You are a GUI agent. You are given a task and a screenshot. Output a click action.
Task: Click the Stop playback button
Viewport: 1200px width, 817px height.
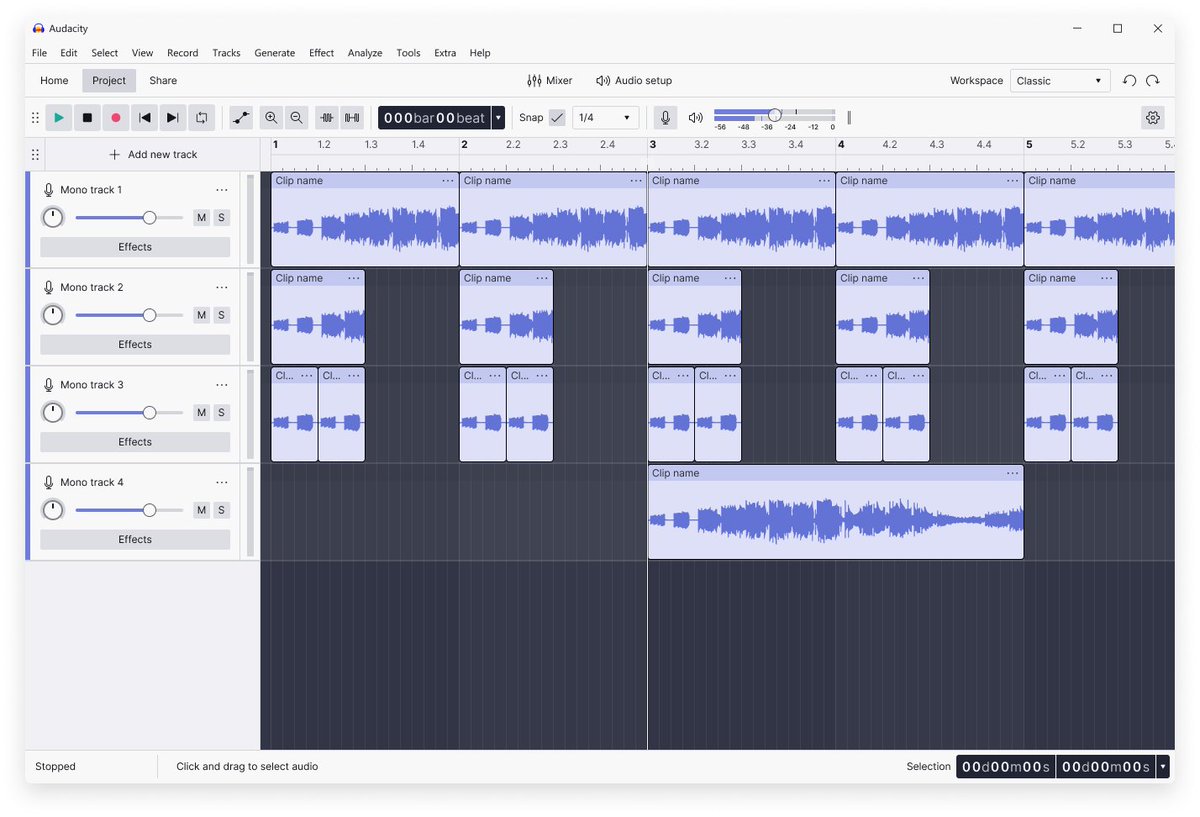(x=87, y=118)
